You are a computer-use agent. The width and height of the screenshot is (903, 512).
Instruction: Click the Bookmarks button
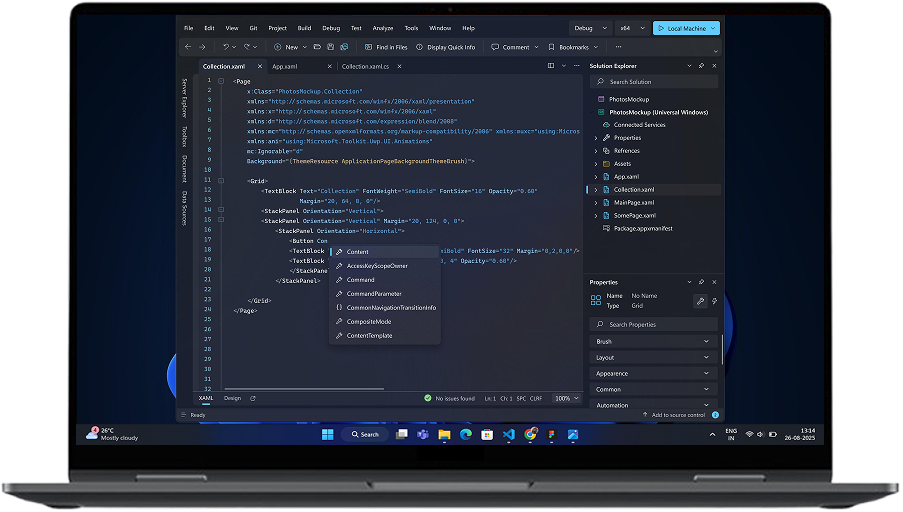point(568,47)
